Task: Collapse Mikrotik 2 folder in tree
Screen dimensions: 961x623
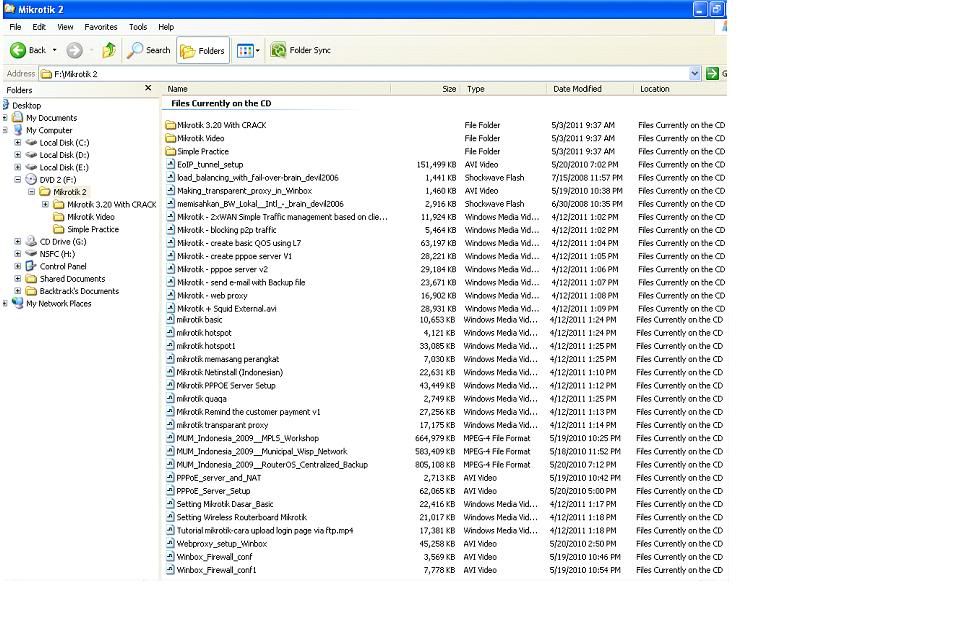Action: (x=31, y=192)
